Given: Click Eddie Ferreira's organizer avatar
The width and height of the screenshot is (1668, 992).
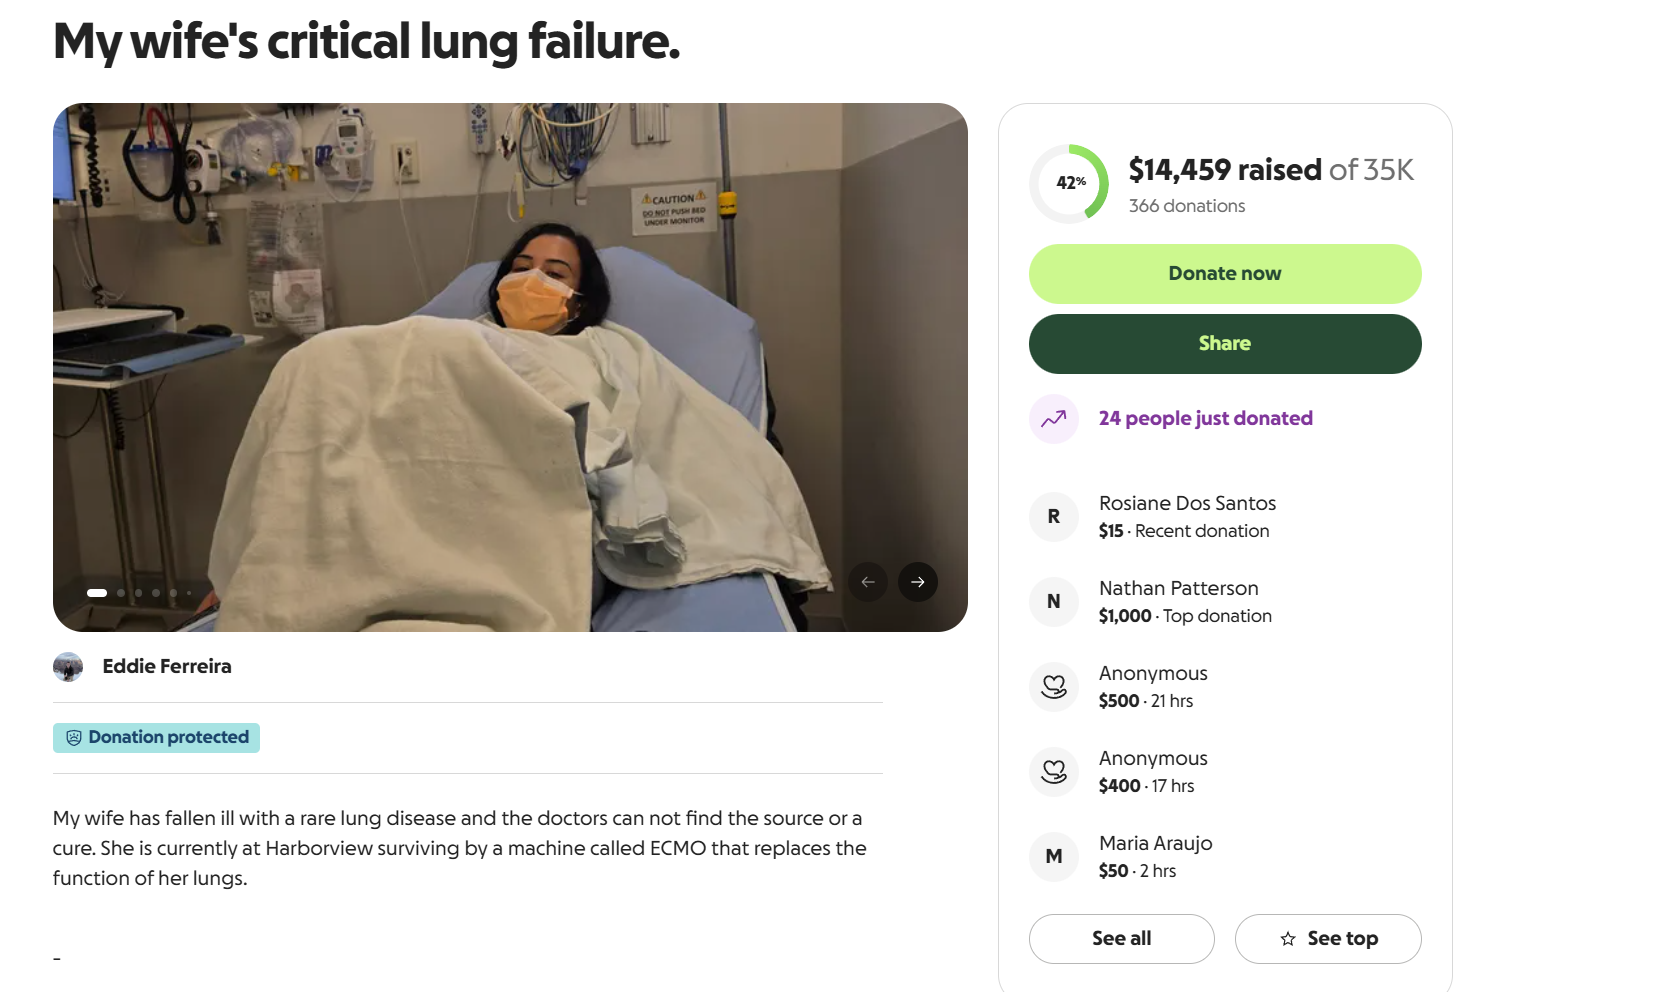Looking at the screenshot, I should tap(68, 667).
